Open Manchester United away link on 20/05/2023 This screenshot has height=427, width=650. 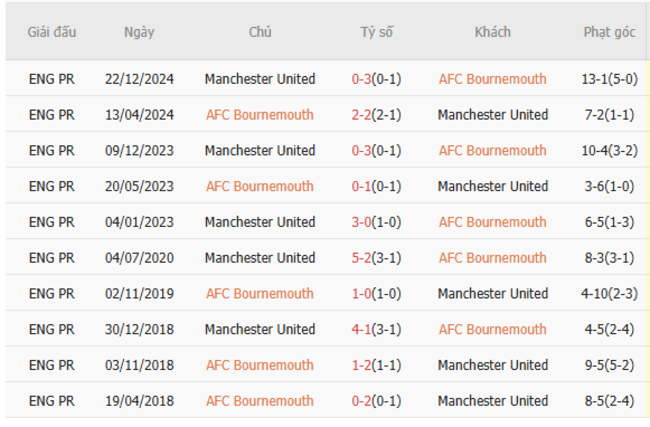[492, 186]
